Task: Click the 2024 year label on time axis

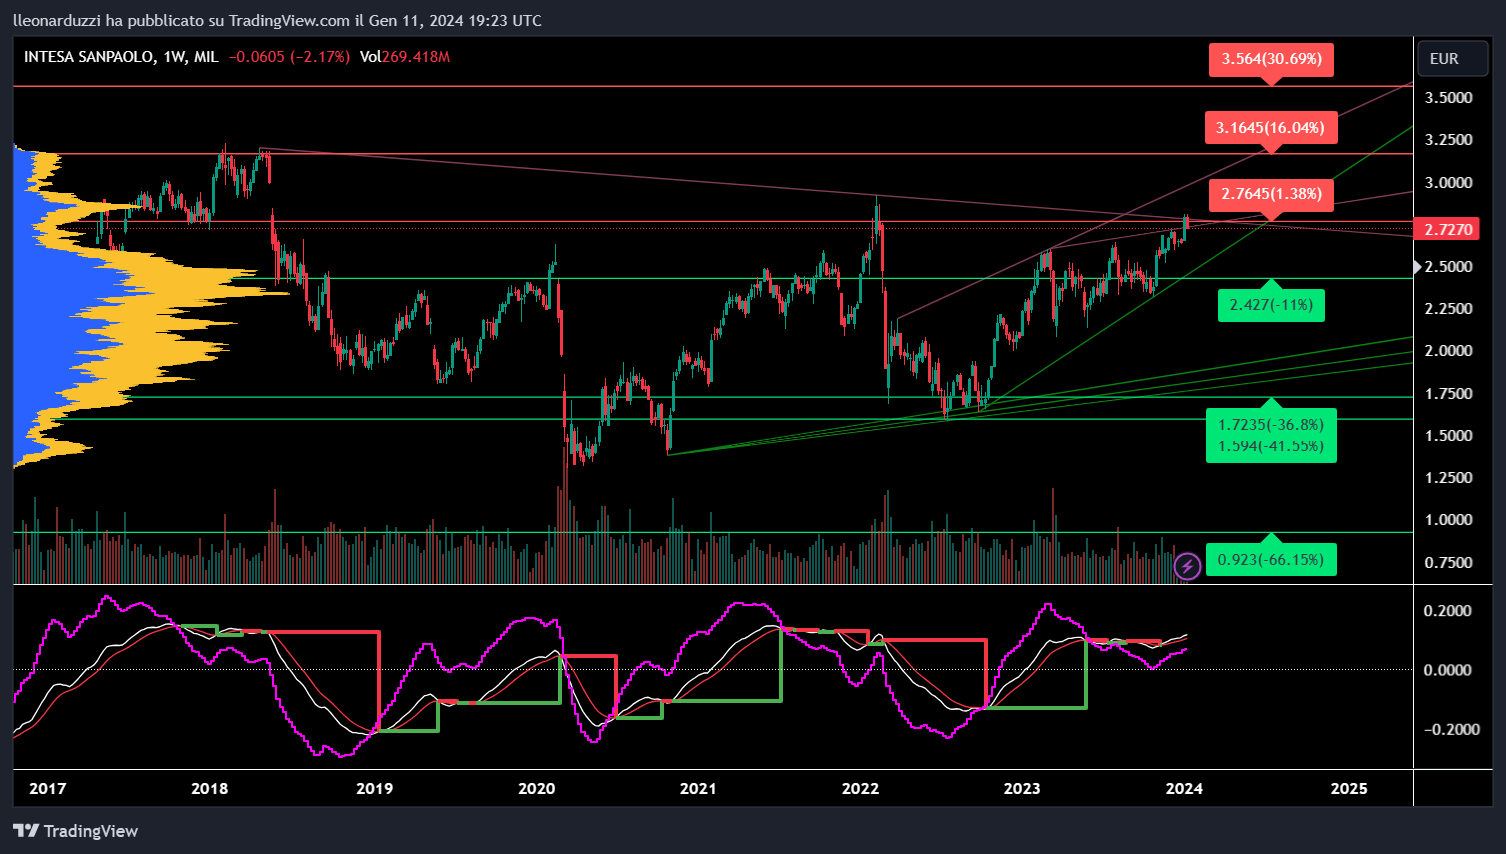Action: point(1184,788)
